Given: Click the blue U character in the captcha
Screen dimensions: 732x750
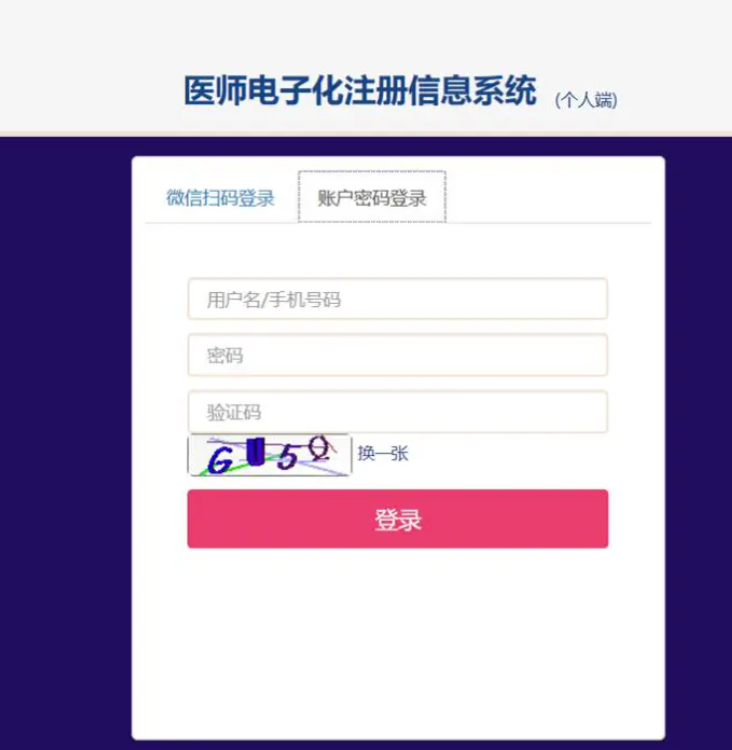Looking at the screenshot, I should [256, 451].
